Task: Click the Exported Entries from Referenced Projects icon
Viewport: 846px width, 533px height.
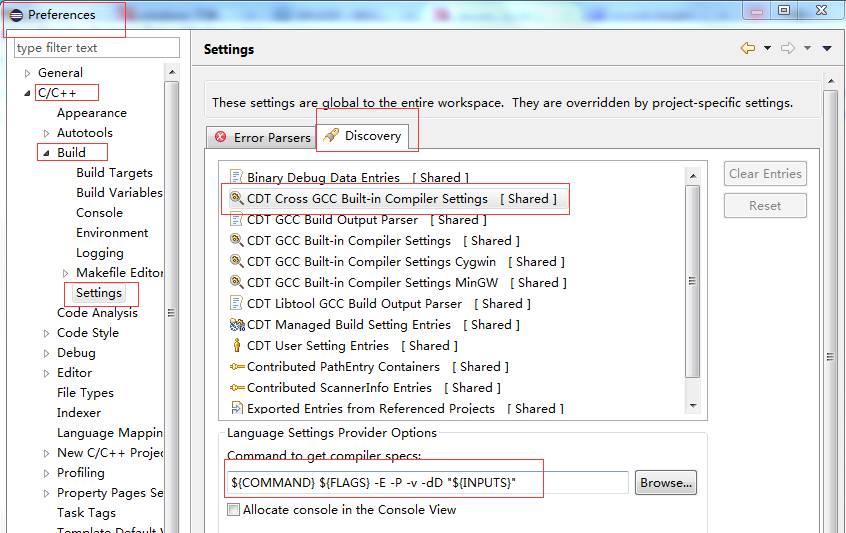Action: click(x=236, y=408)
